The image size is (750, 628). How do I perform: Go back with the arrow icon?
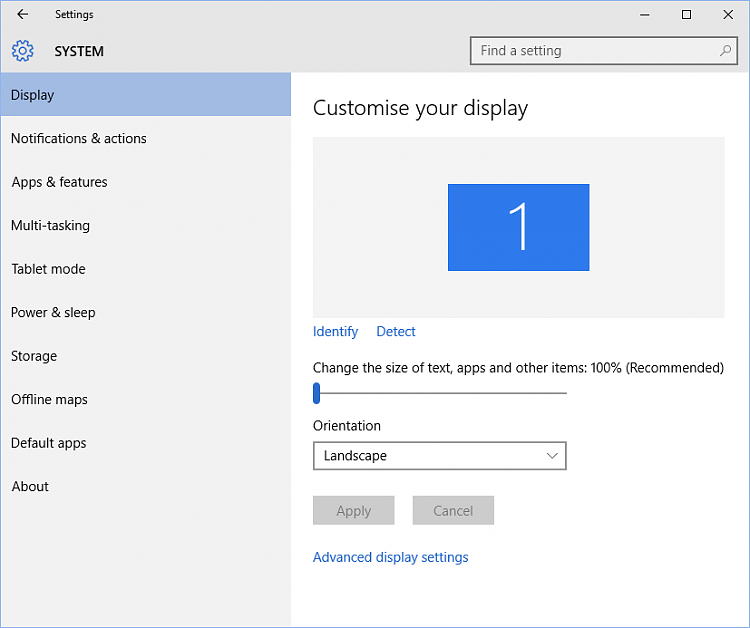(22, 14)
